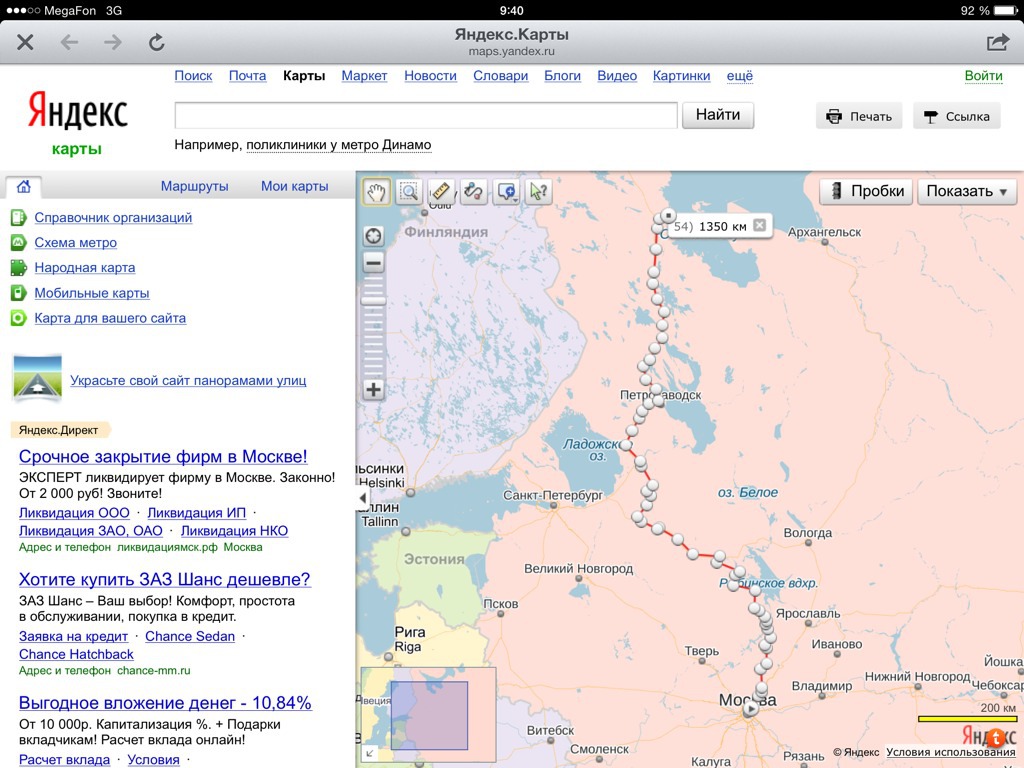
Task: Click the route start marker at Москва
Action: click(x=750, y=709)
